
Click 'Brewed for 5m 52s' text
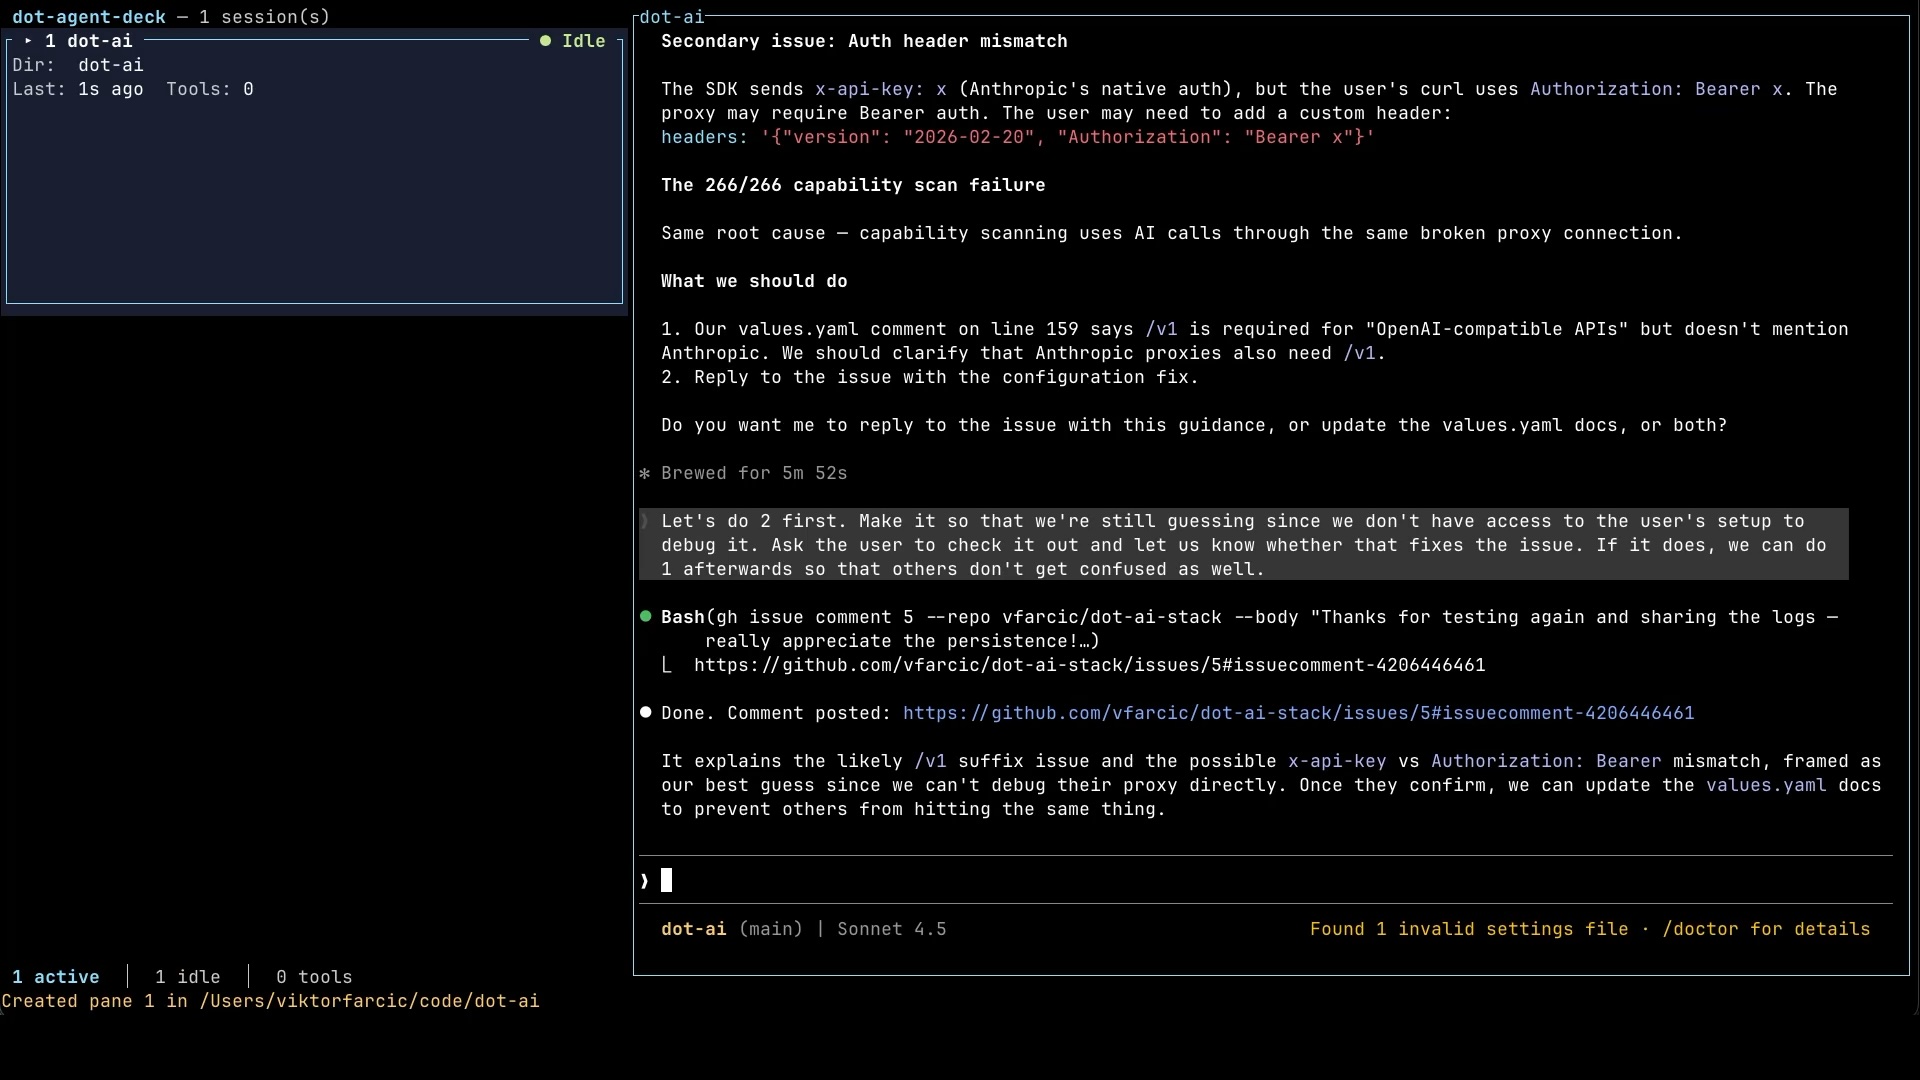(x=754, y=473)
